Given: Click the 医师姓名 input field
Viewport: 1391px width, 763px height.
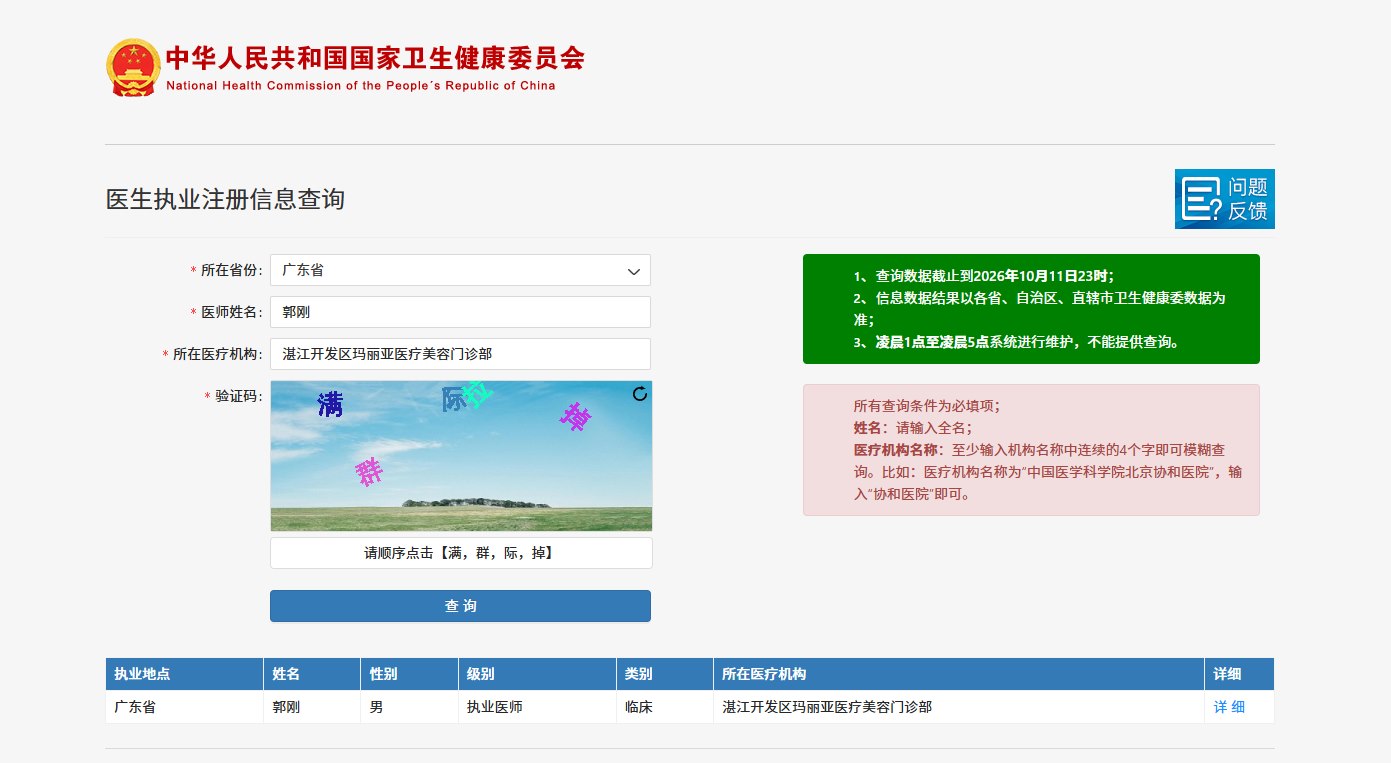Looking at the screenshot, I should coord(460,312).
